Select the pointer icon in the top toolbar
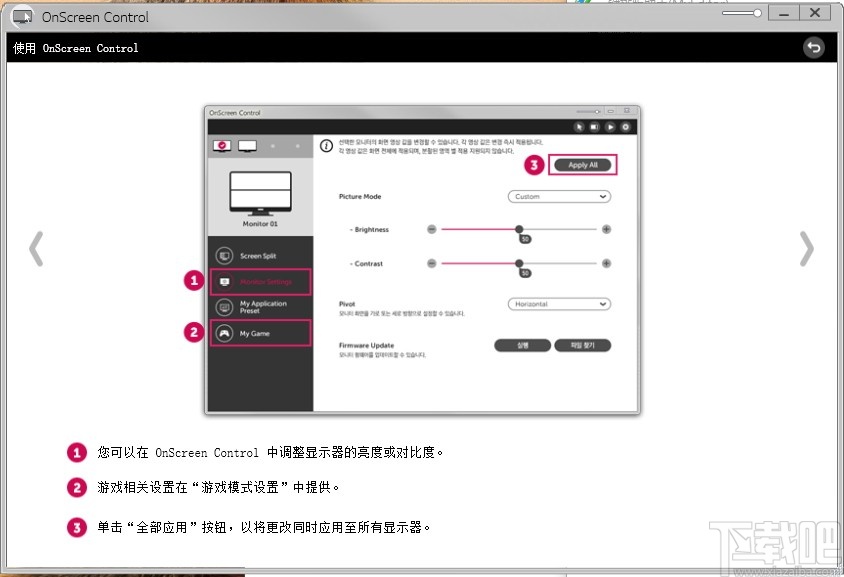Image resolution: width=844 pixels, height=577 pixels. pos(581,125)
